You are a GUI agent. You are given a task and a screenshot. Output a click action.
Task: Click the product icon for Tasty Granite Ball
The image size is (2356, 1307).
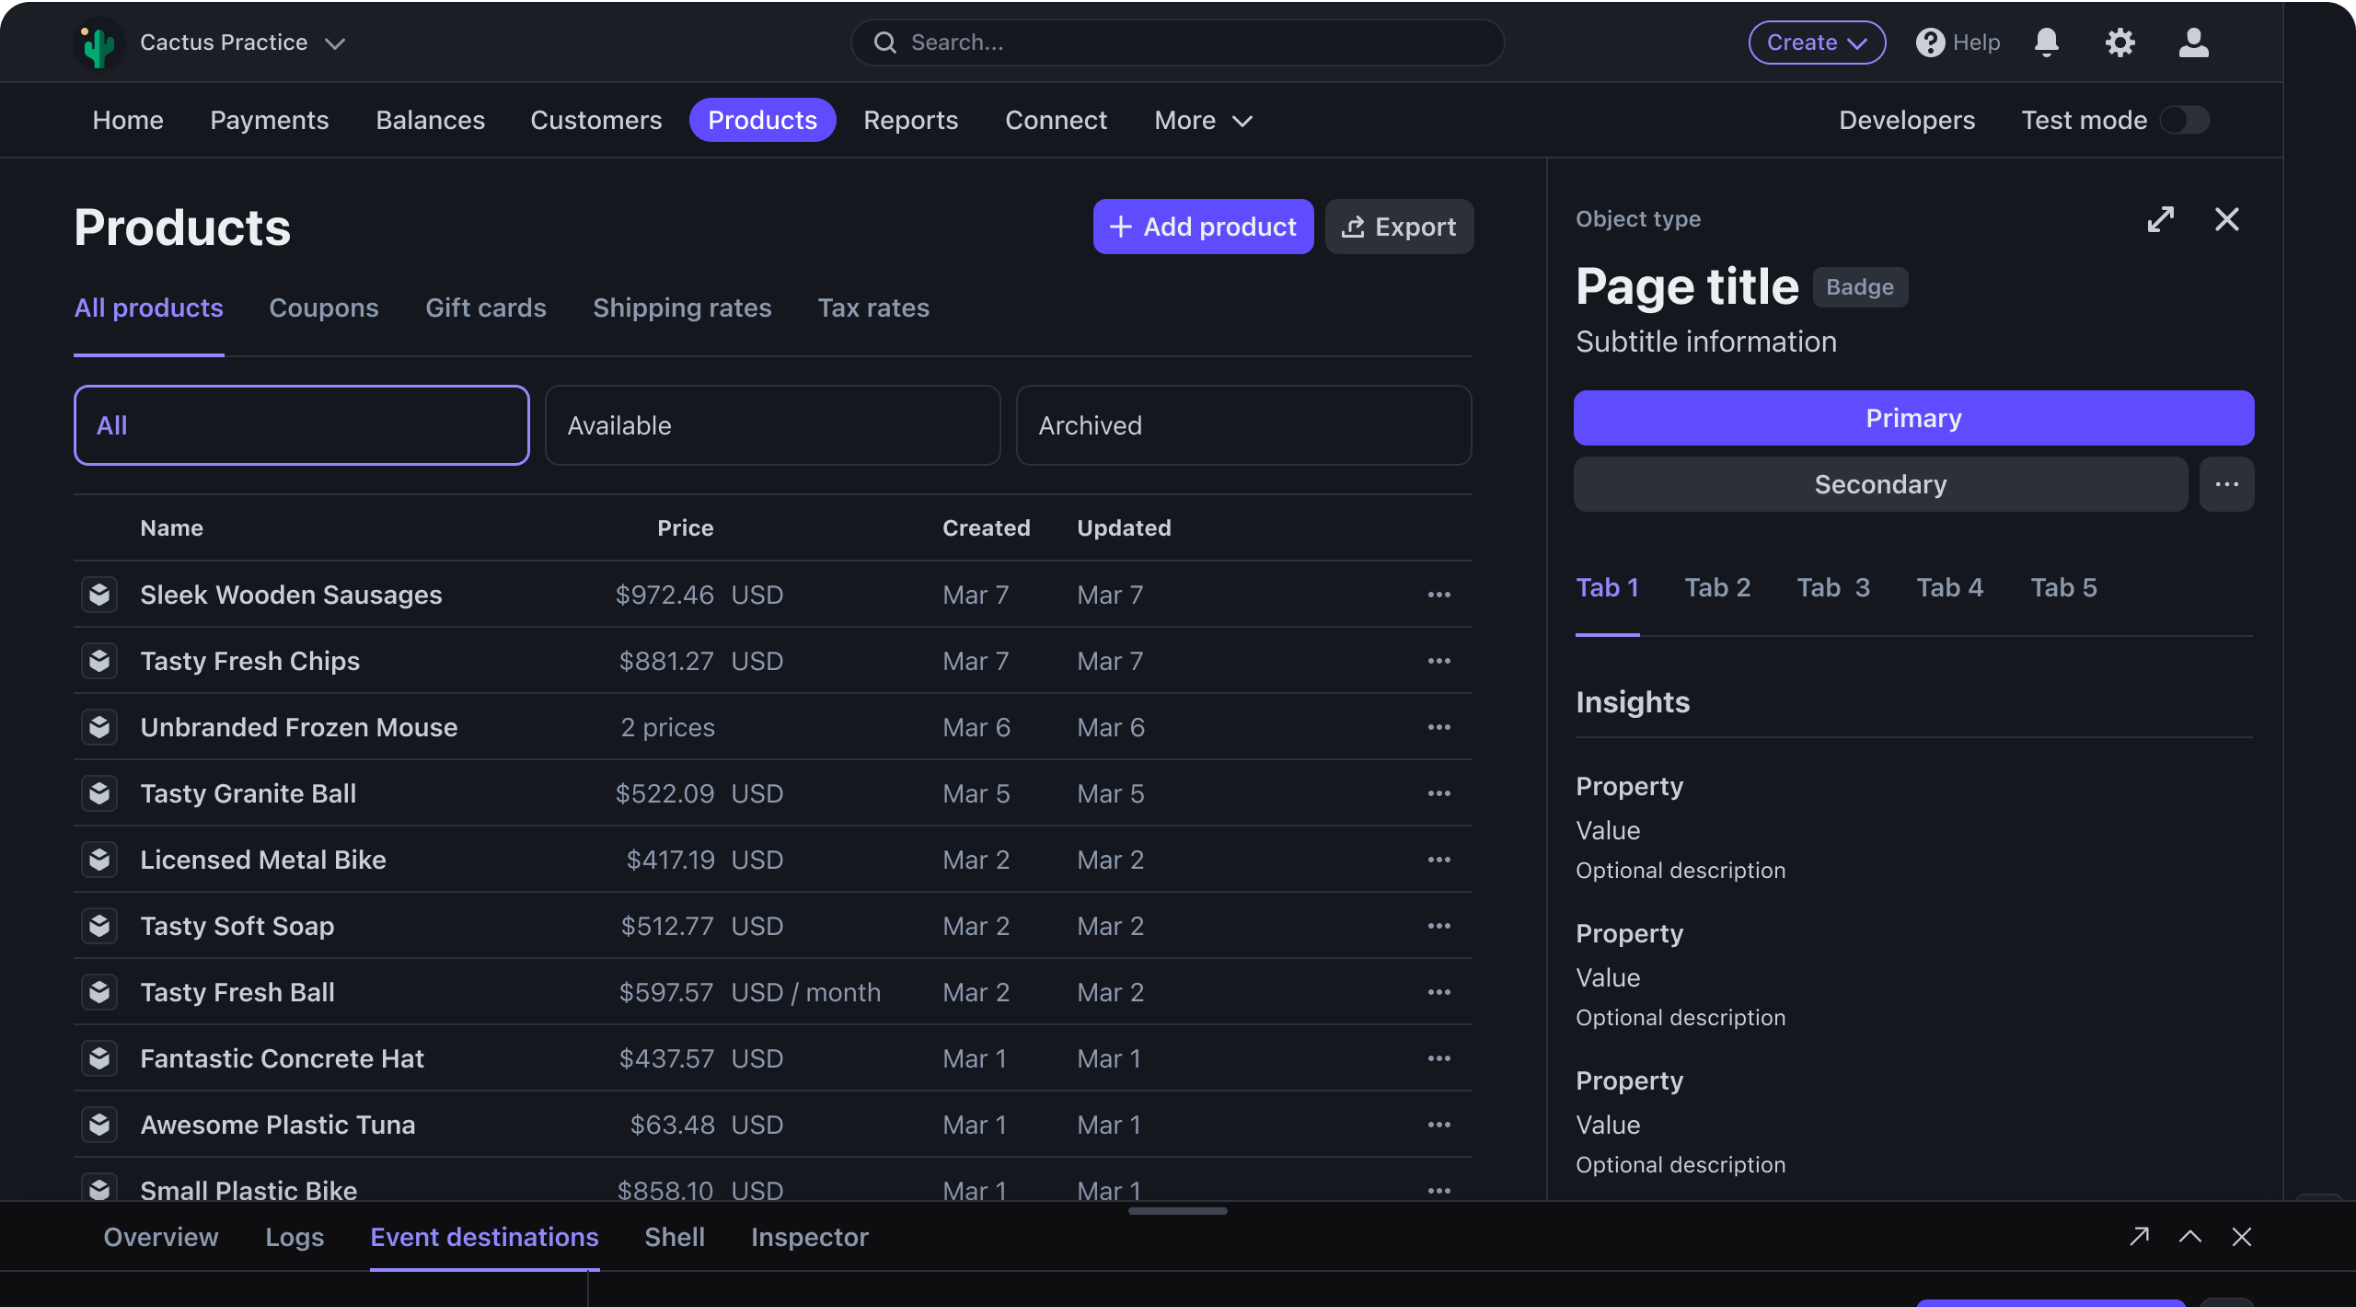pos(99,793)
